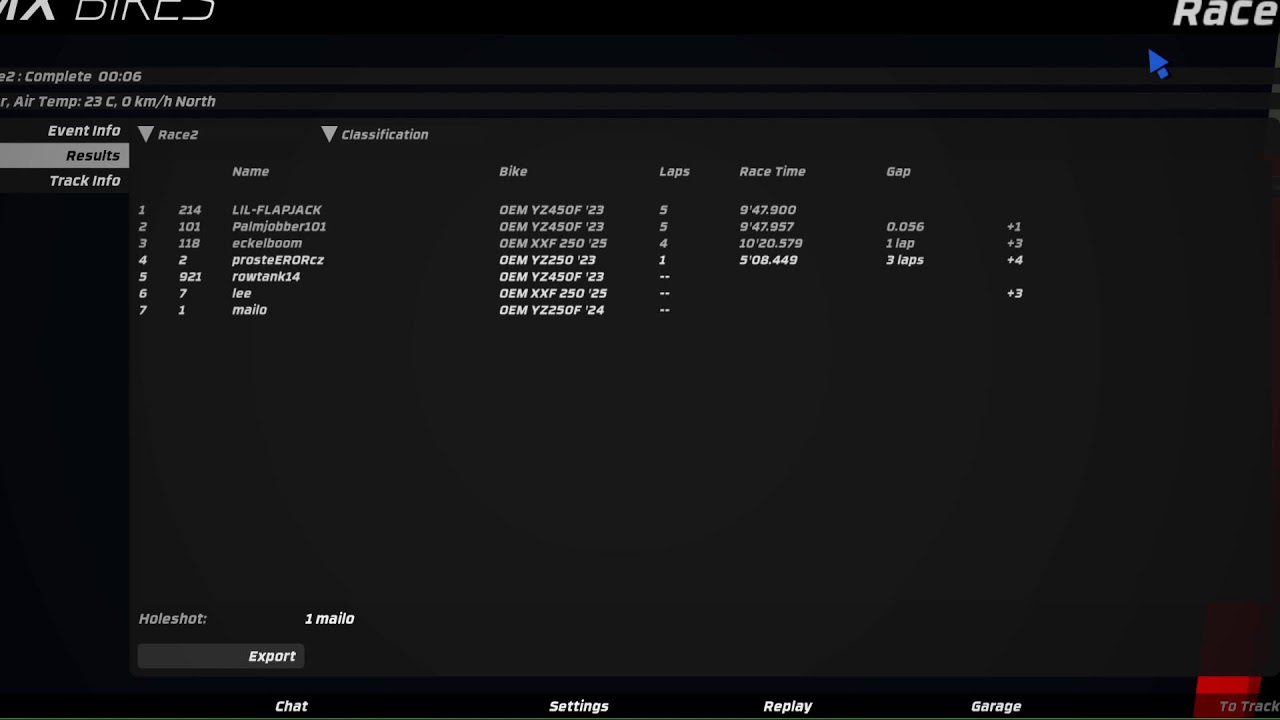Click bike OEM XXF 250 '25 for eckelboom
Viewport: 1280px width, 720px height.
pyautogui.click(x=553, y=243)
